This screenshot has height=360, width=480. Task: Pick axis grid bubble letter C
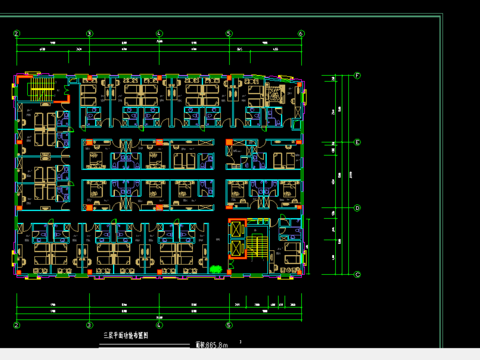357,275
